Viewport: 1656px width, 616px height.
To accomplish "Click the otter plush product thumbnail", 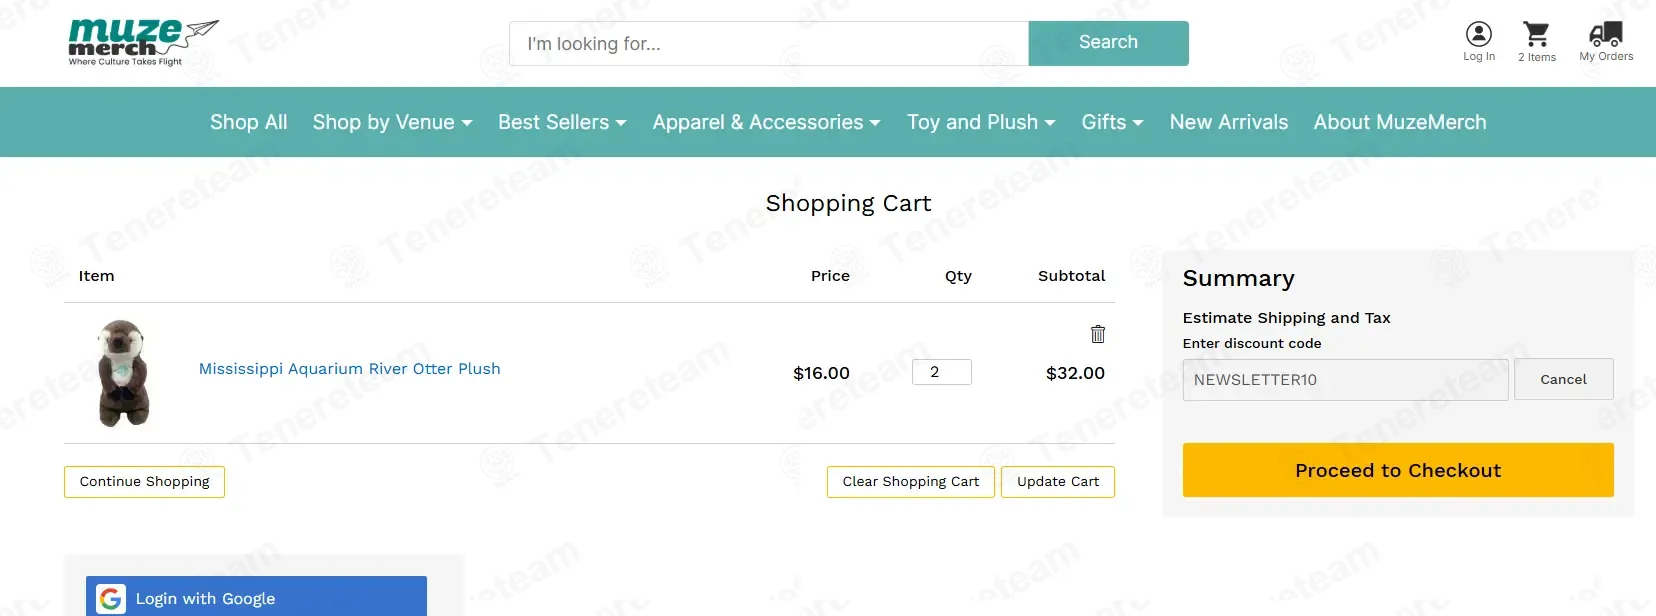I will click(124, 373).
